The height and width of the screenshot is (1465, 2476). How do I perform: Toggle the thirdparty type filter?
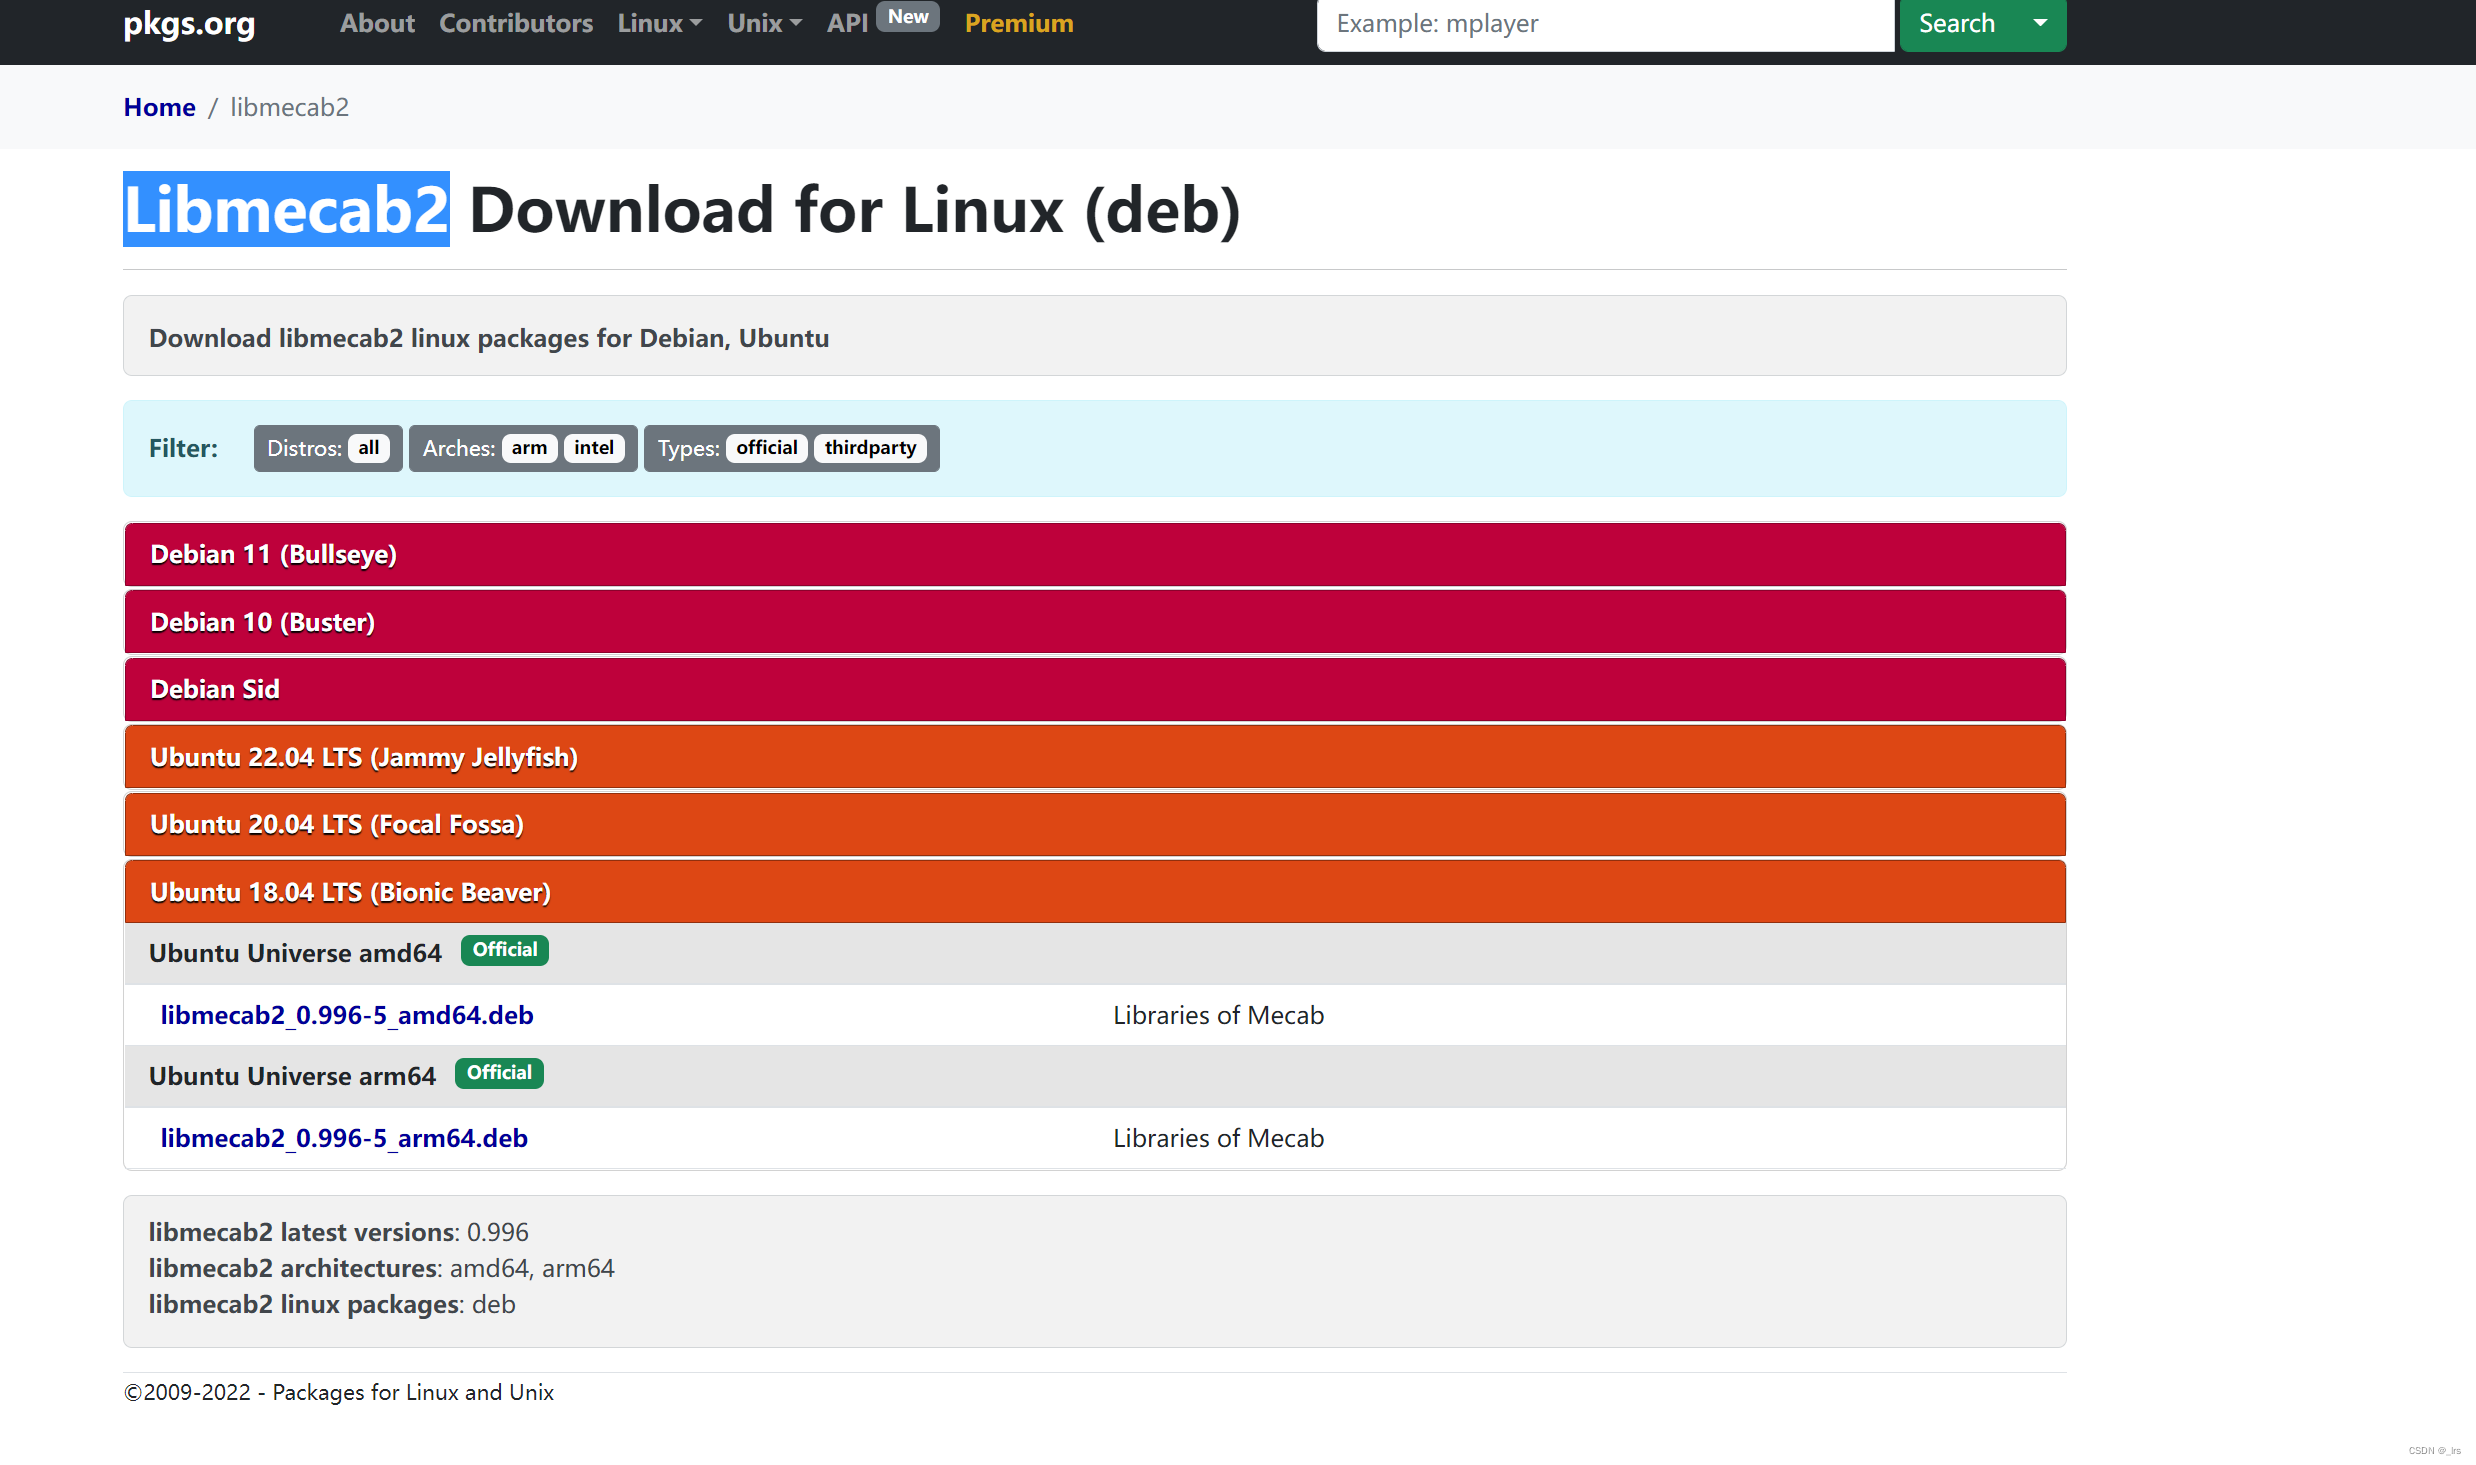[x=870, y=448]
